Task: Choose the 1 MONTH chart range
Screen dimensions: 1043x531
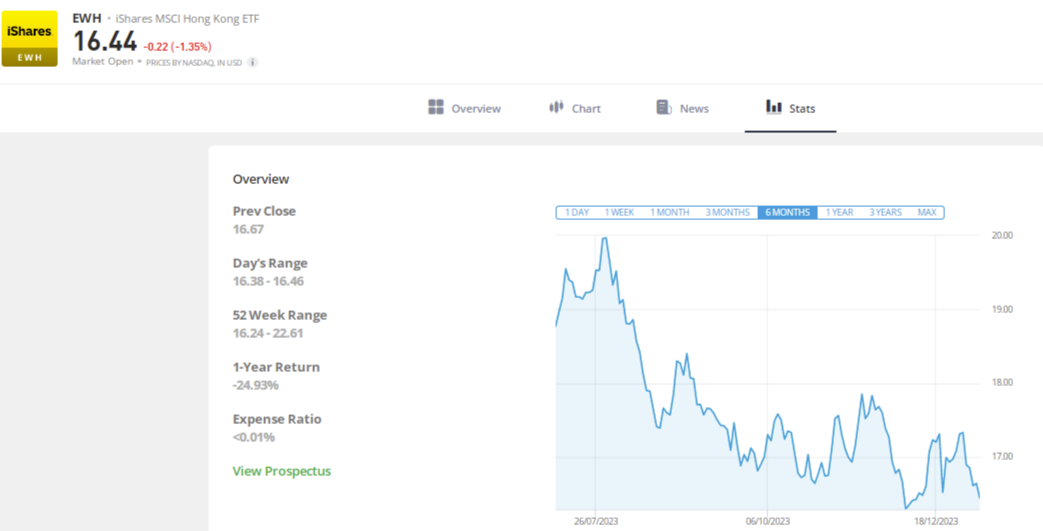Action: tap(669, 212)
